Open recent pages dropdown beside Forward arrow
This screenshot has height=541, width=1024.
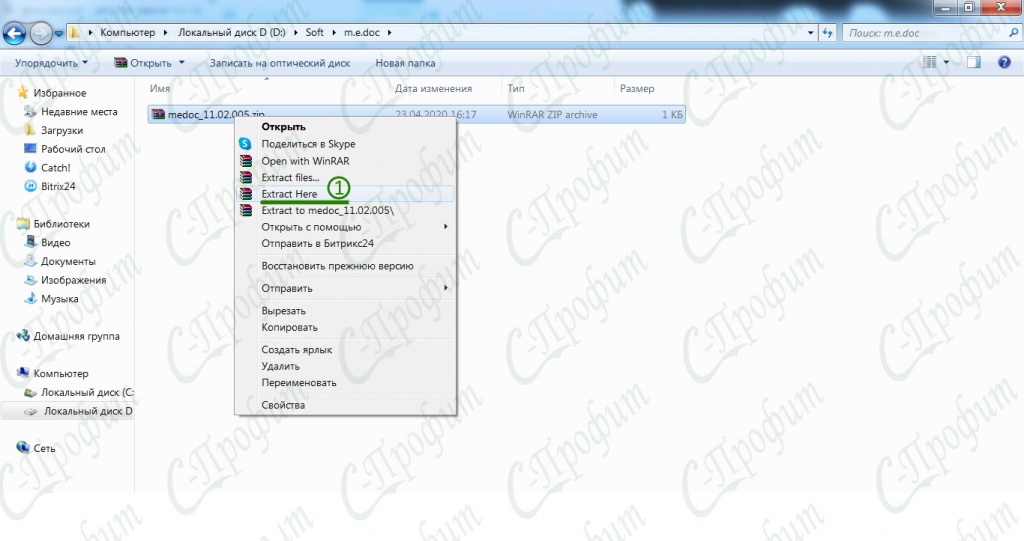(59, 33)
